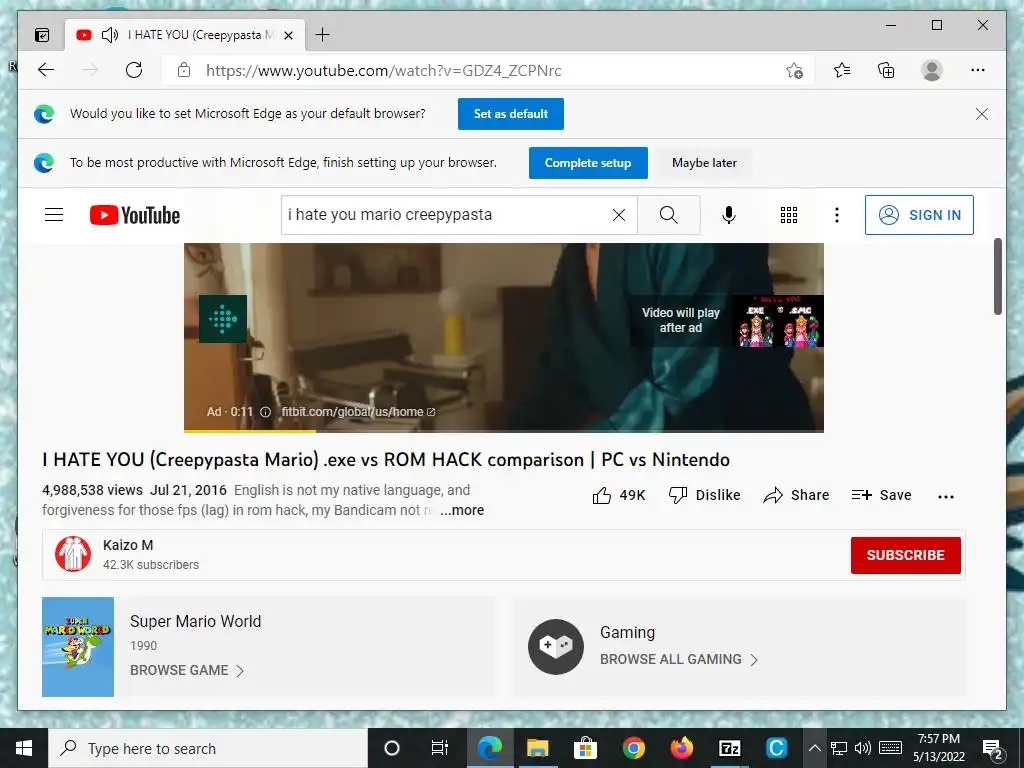Go to YouTube home via logo

pyautogui.click(x=135, y=215)
